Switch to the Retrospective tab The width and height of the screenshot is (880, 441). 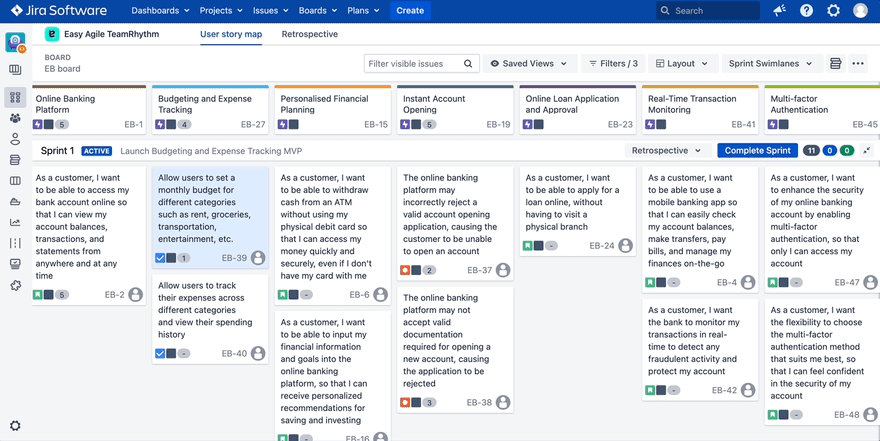click(x=310, y=34)
